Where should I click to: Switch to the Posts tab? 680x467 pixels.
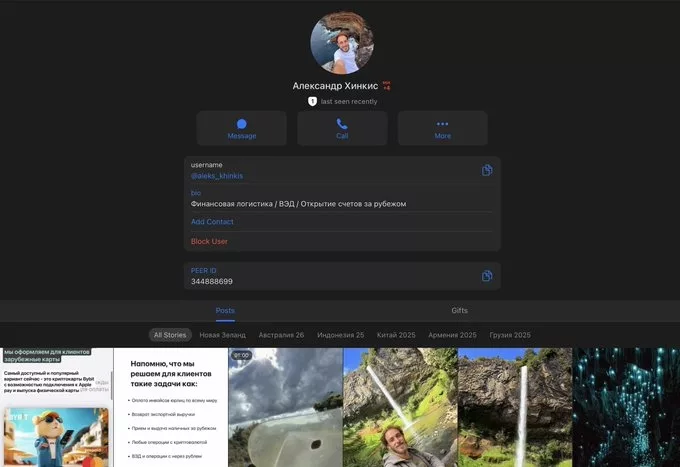(225, 311)
